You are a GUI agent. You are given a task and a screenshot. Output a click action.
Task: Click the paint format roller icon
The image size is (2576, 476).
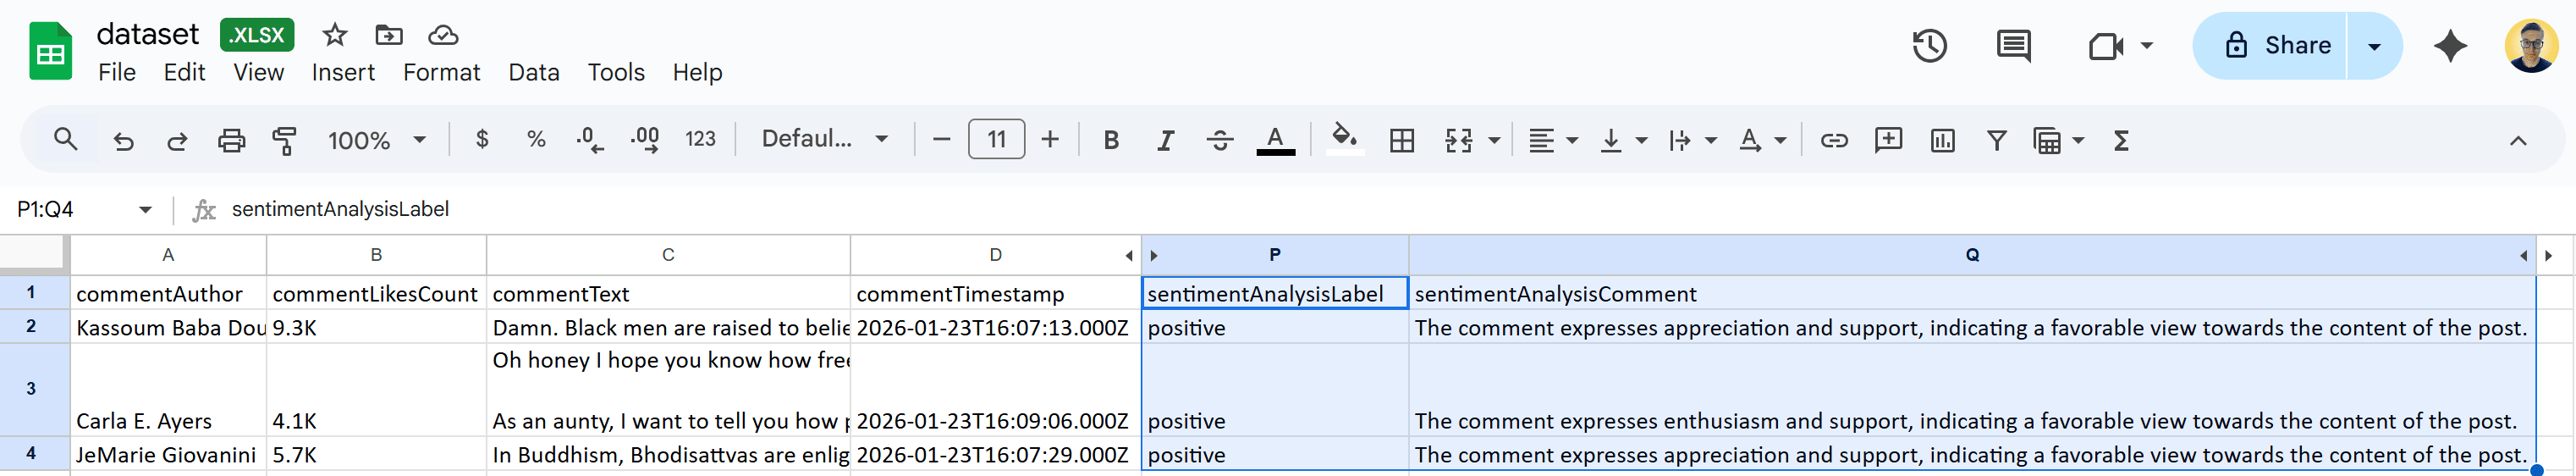tap(285, 140)
